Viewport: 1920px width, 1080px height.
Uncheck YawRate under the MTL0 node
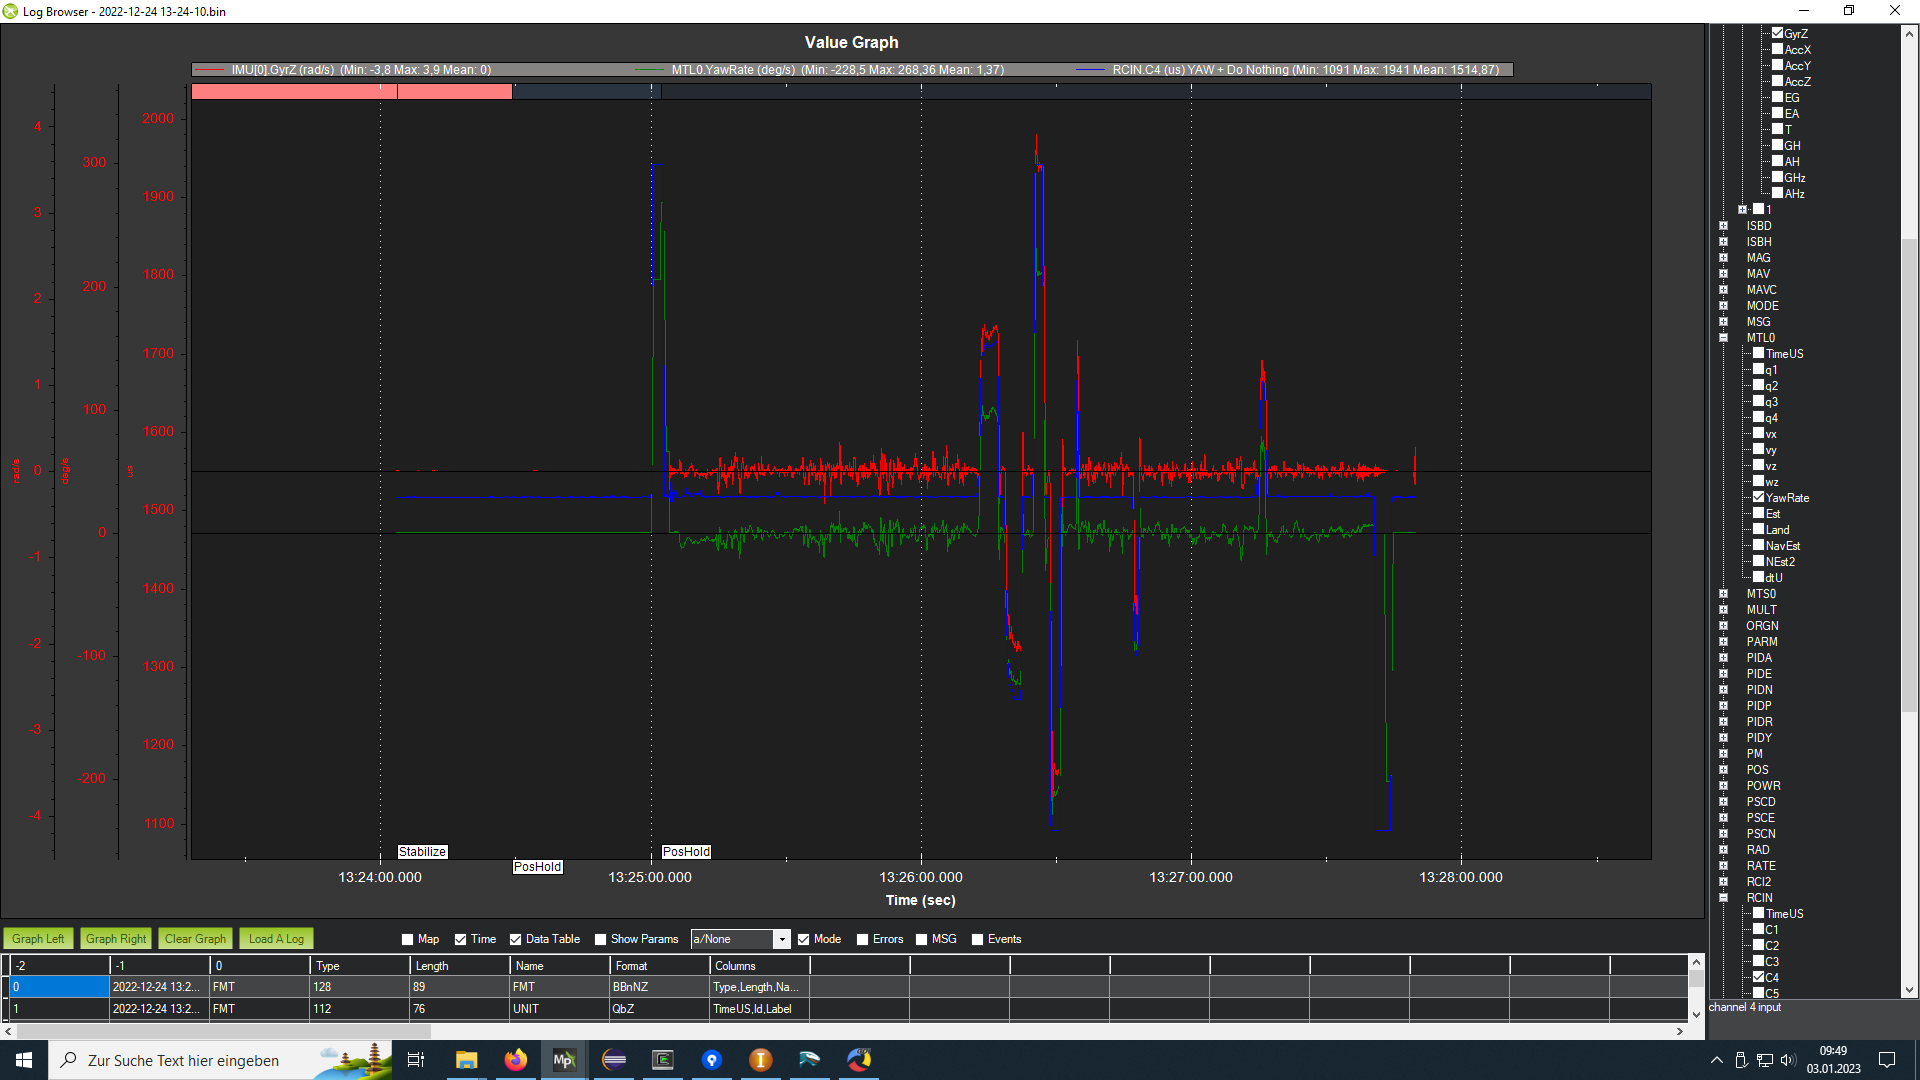click(x=1758, y=497)
